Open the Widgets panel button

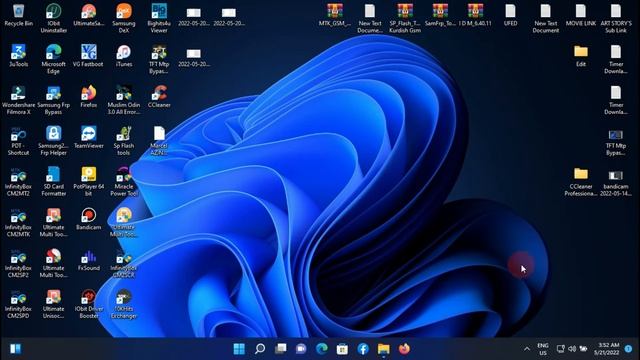coord(16,349)
